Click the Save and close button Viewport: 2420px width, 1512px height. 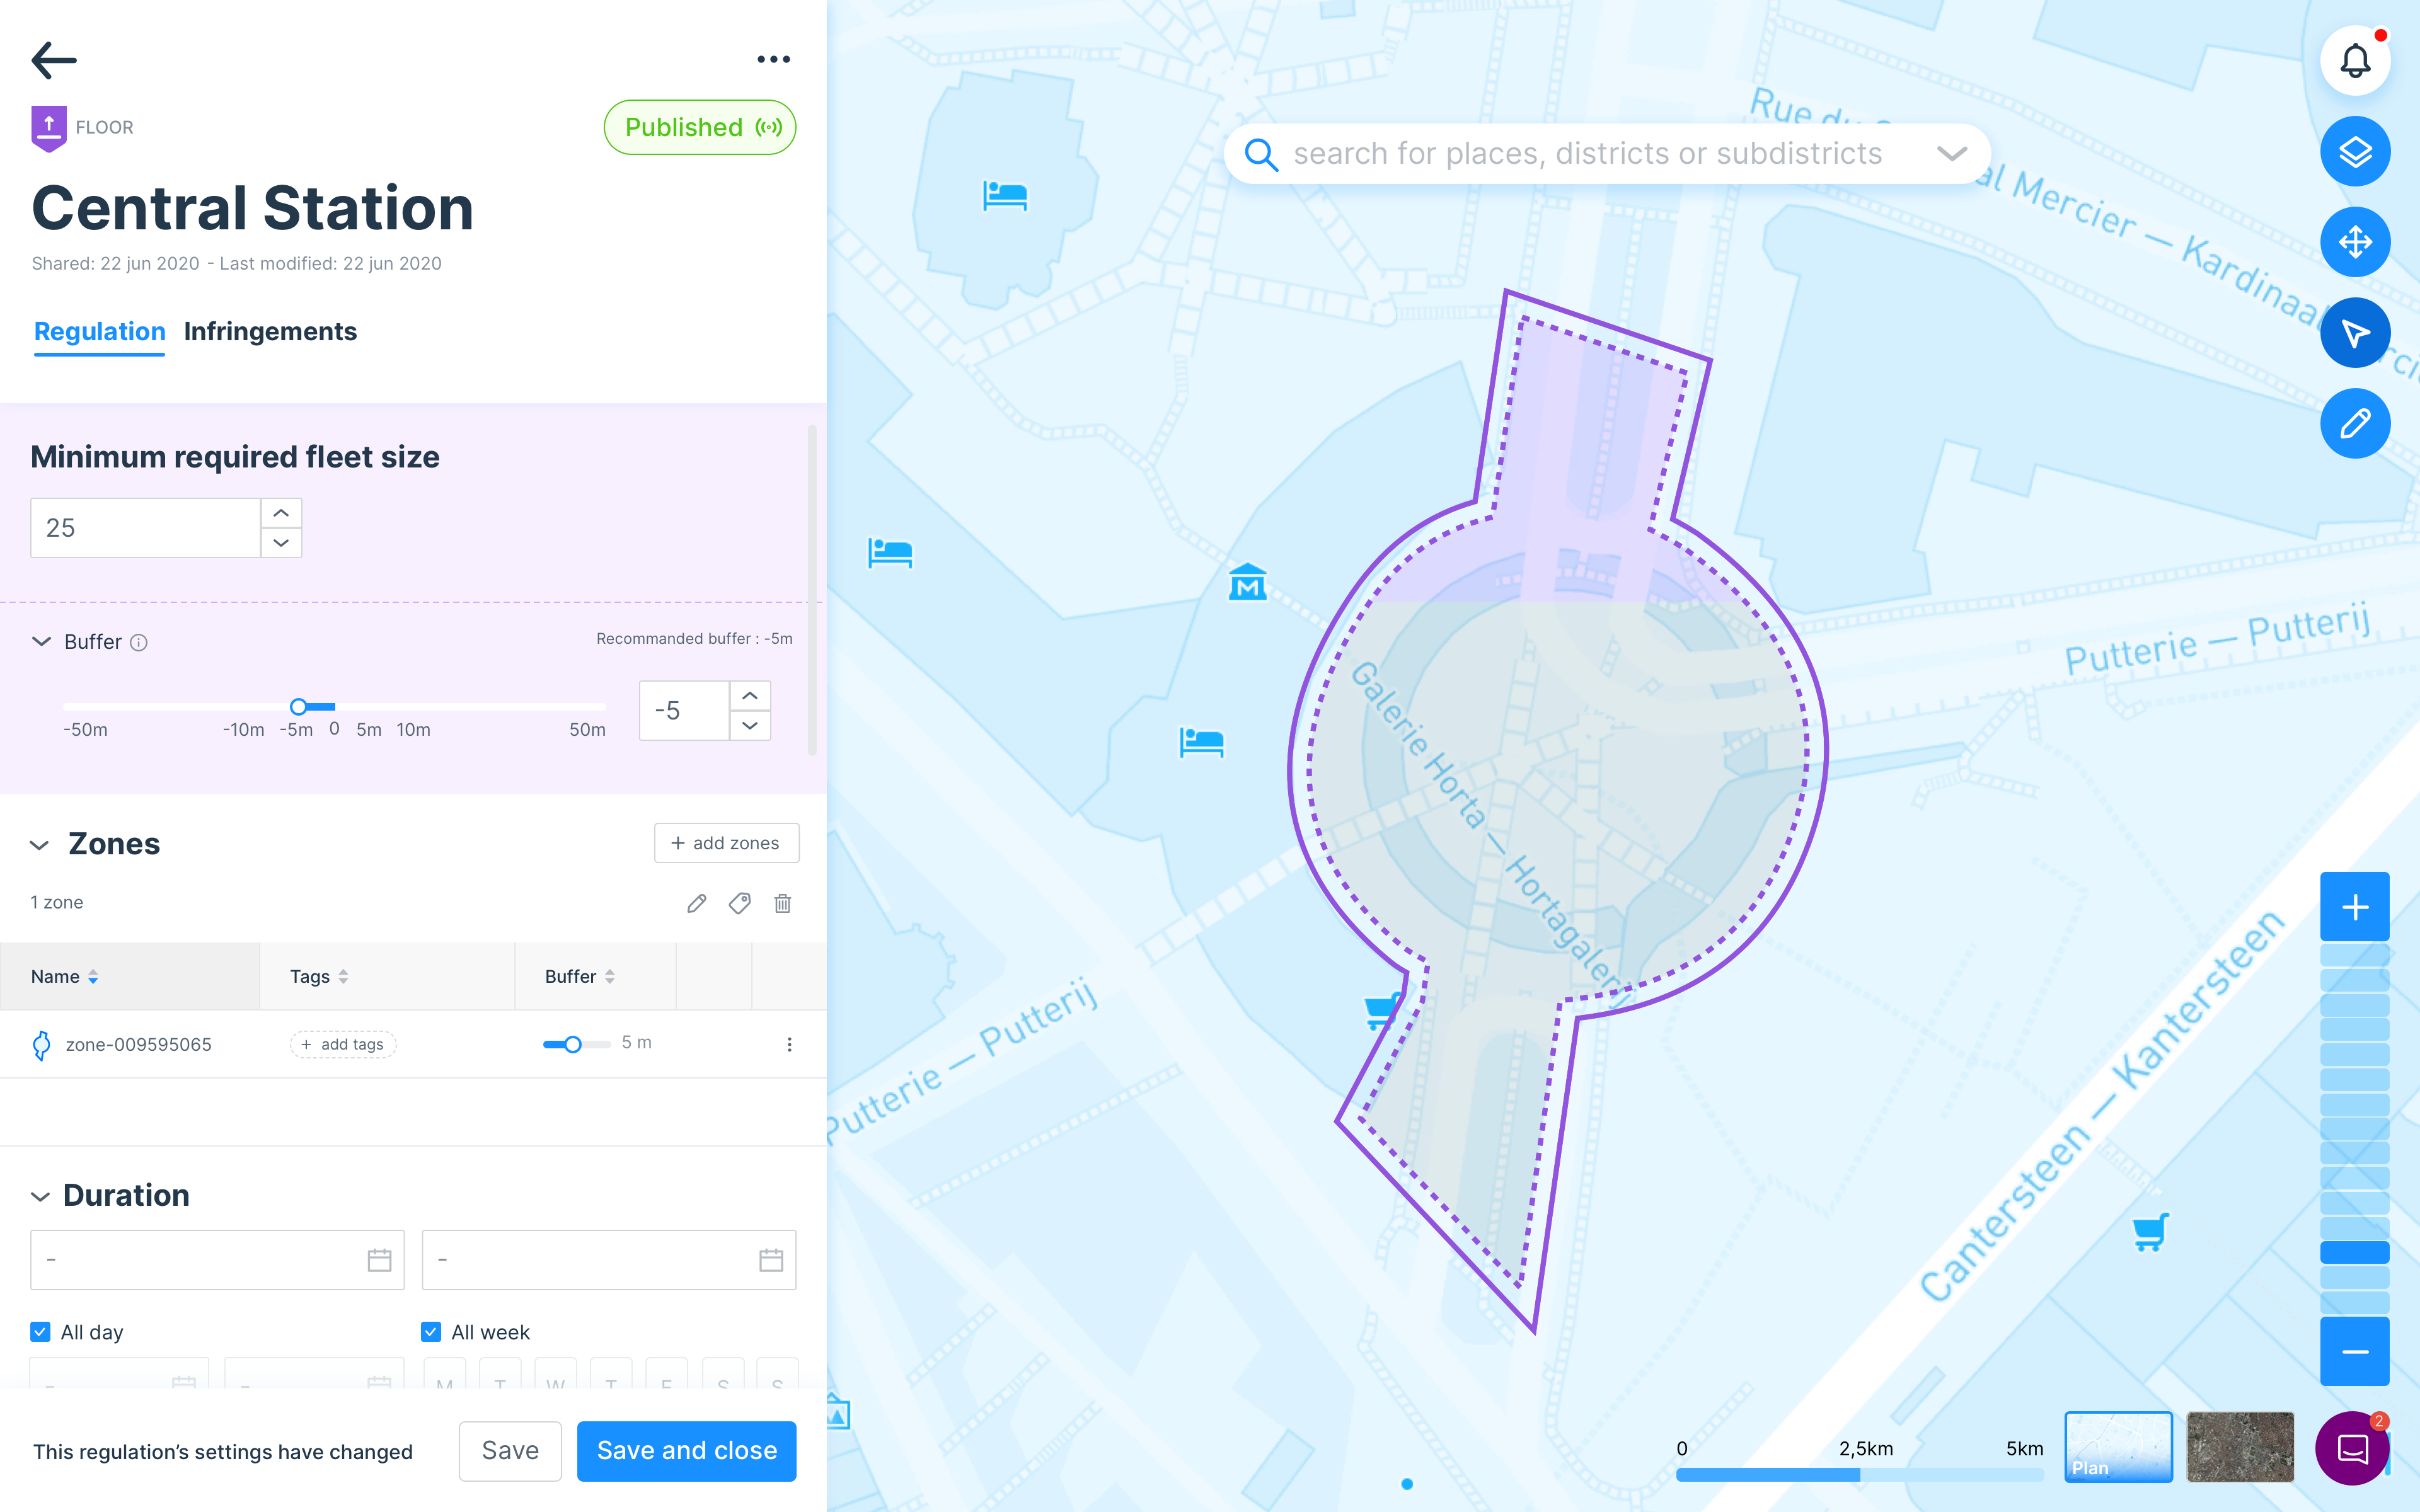[686, 1450]
